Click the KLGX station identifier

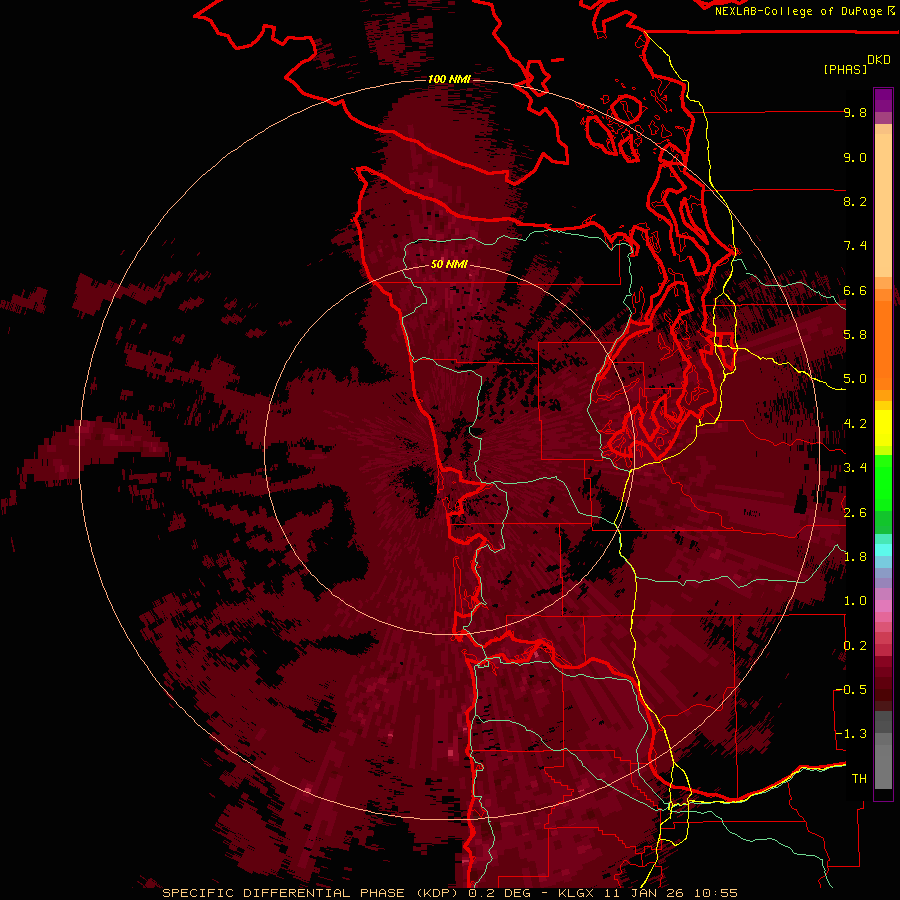577,893
